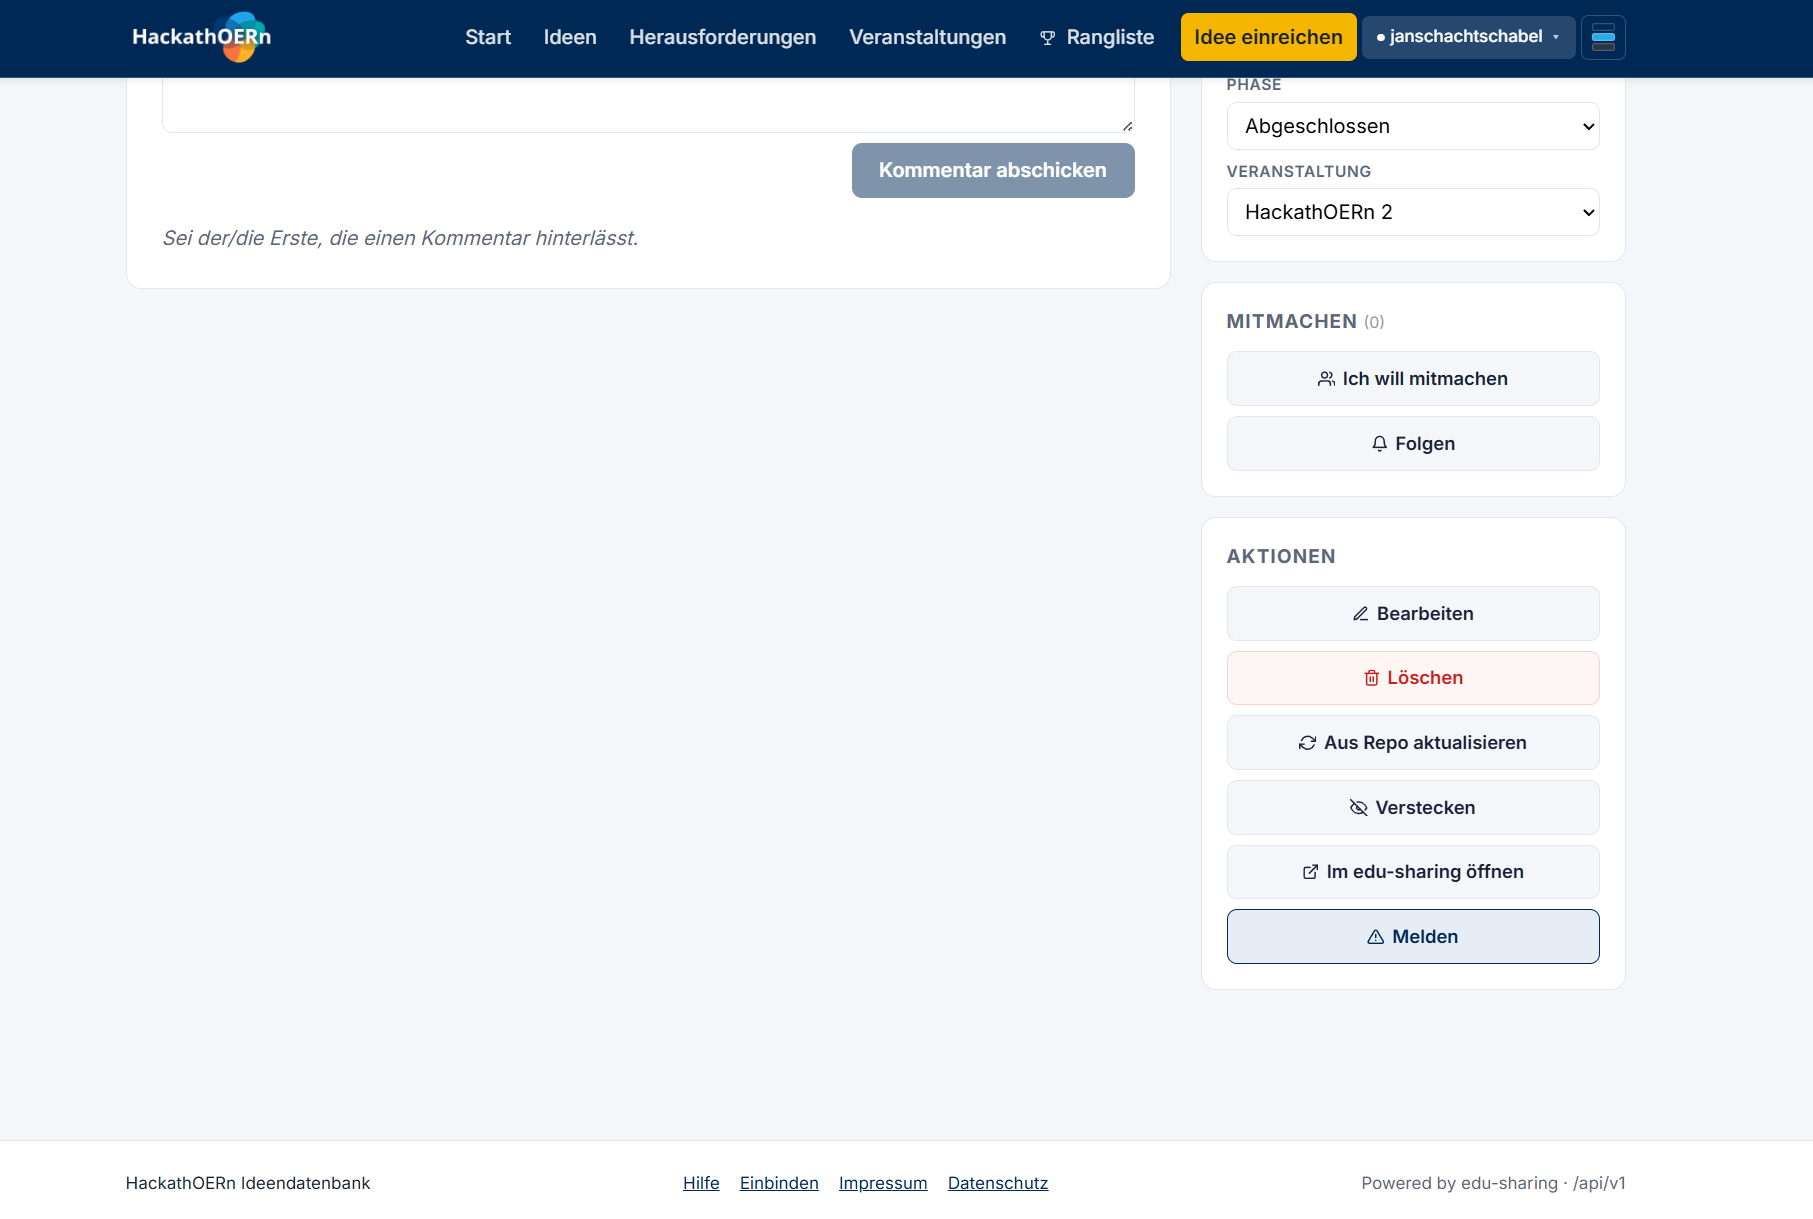Image resolution: width=1813 pixels, height=1219 pixels.
Task: Click 'Powered by edu-sharing' footer text
Action: (1493, 1183)
